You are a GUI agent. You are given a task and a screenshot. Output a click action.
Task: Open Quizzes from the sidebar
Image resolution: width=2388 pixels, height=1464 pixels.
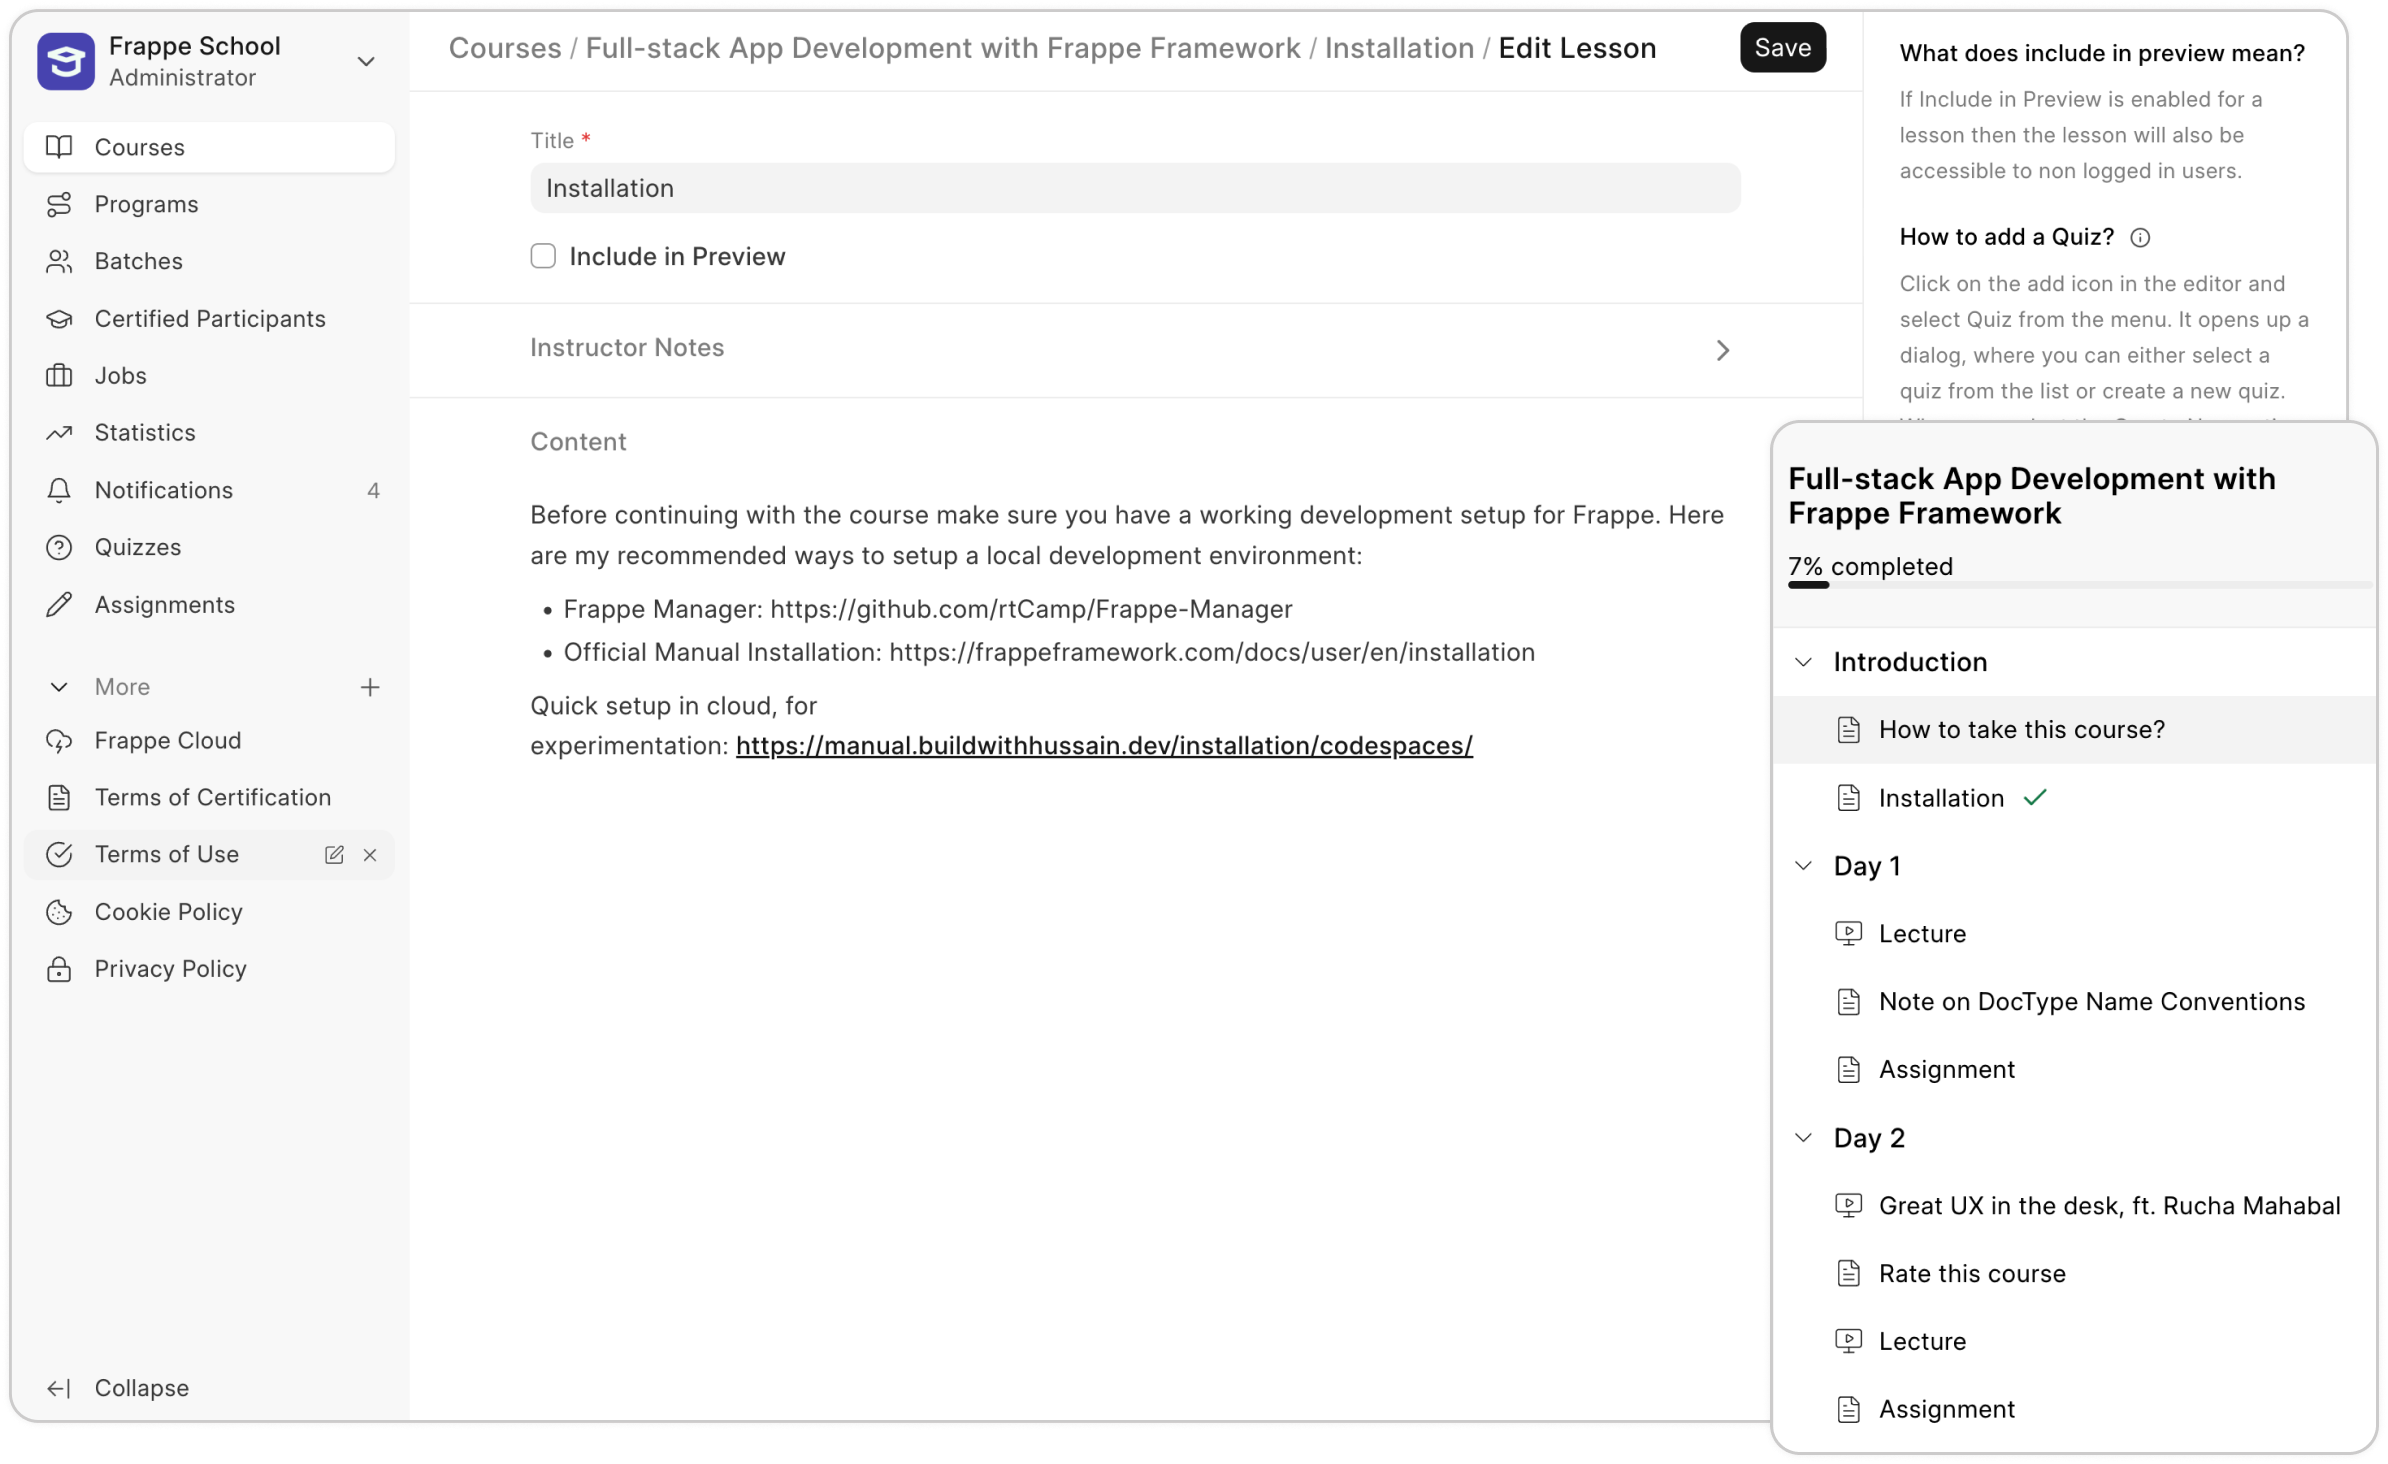(x=138, y=547)
